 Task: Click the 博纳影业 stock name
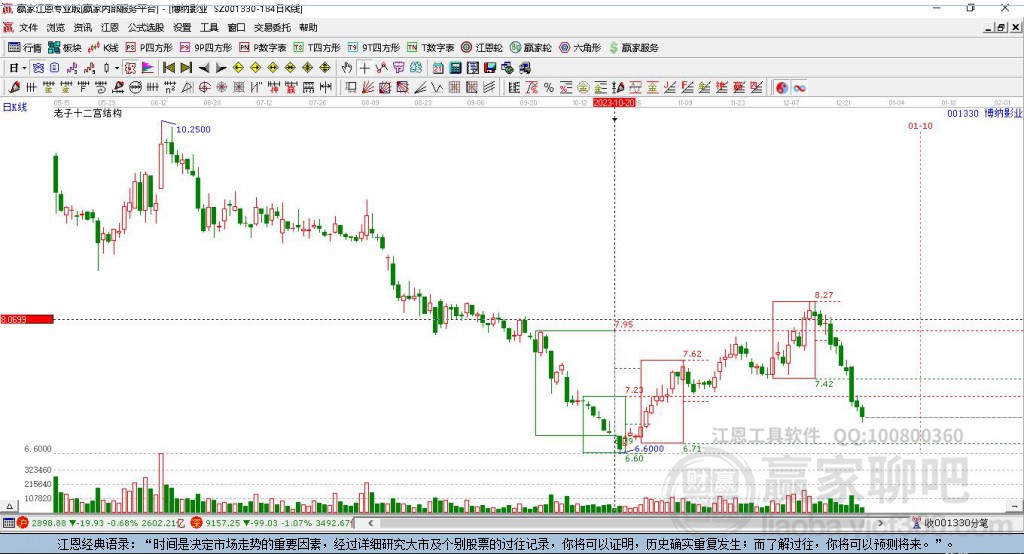1002,114
